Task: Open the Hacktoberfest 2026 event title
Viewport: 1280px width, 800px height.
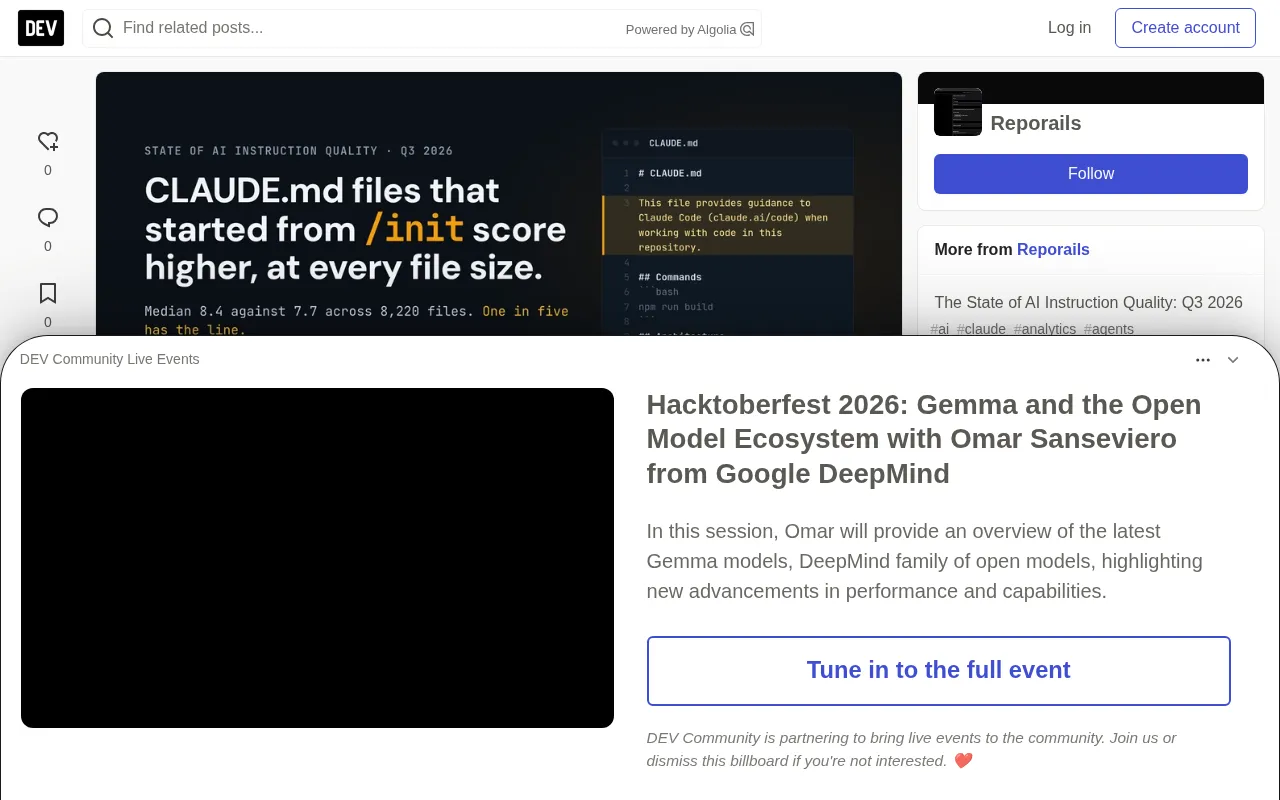Action: point(924,439)
